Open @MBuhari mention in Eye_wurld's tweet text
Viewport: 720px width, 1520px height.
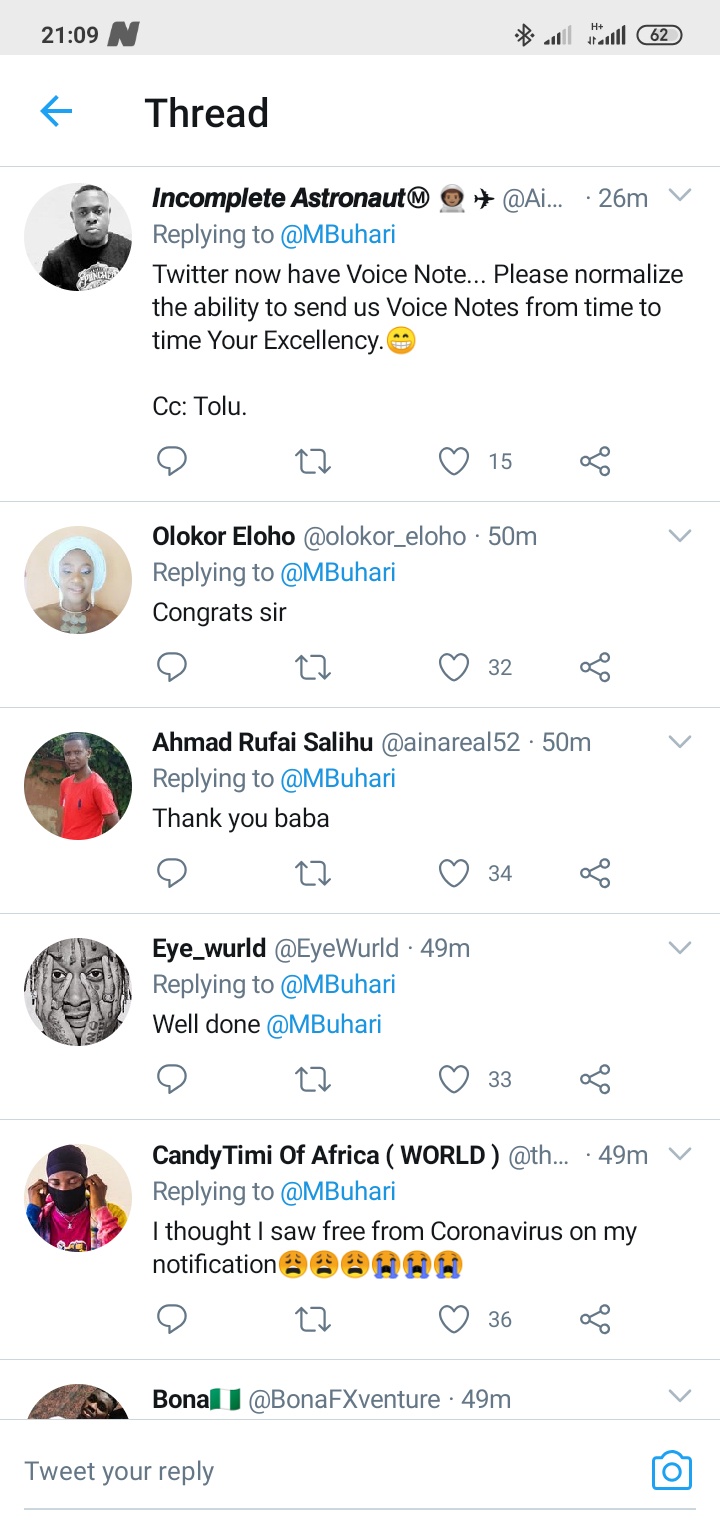tap(324, 1024)
